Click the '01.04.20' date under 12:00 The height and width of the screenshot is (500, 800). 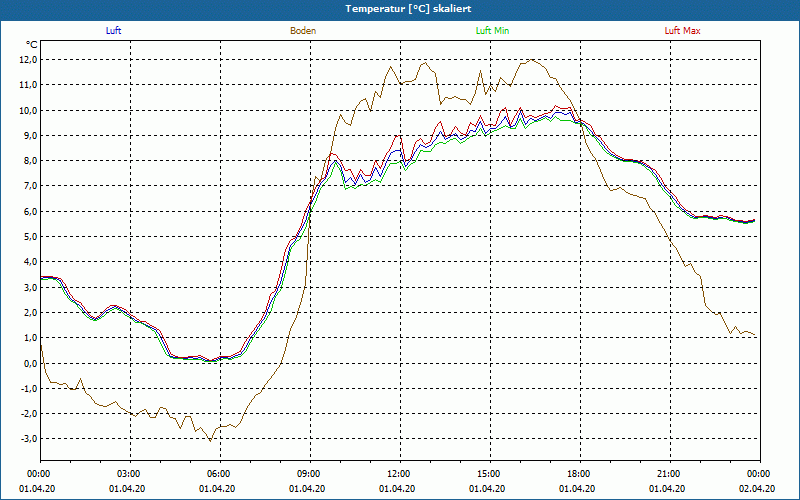(397, 488)
